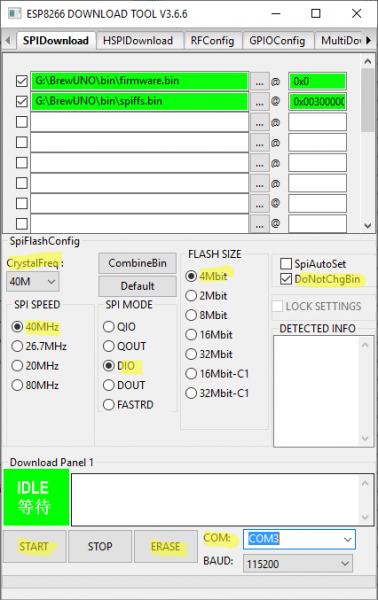Uncheck the spiffs.bin file checkbox
Image resolution: width=378 pixels, height=600 pixels.
click(22, 101)
